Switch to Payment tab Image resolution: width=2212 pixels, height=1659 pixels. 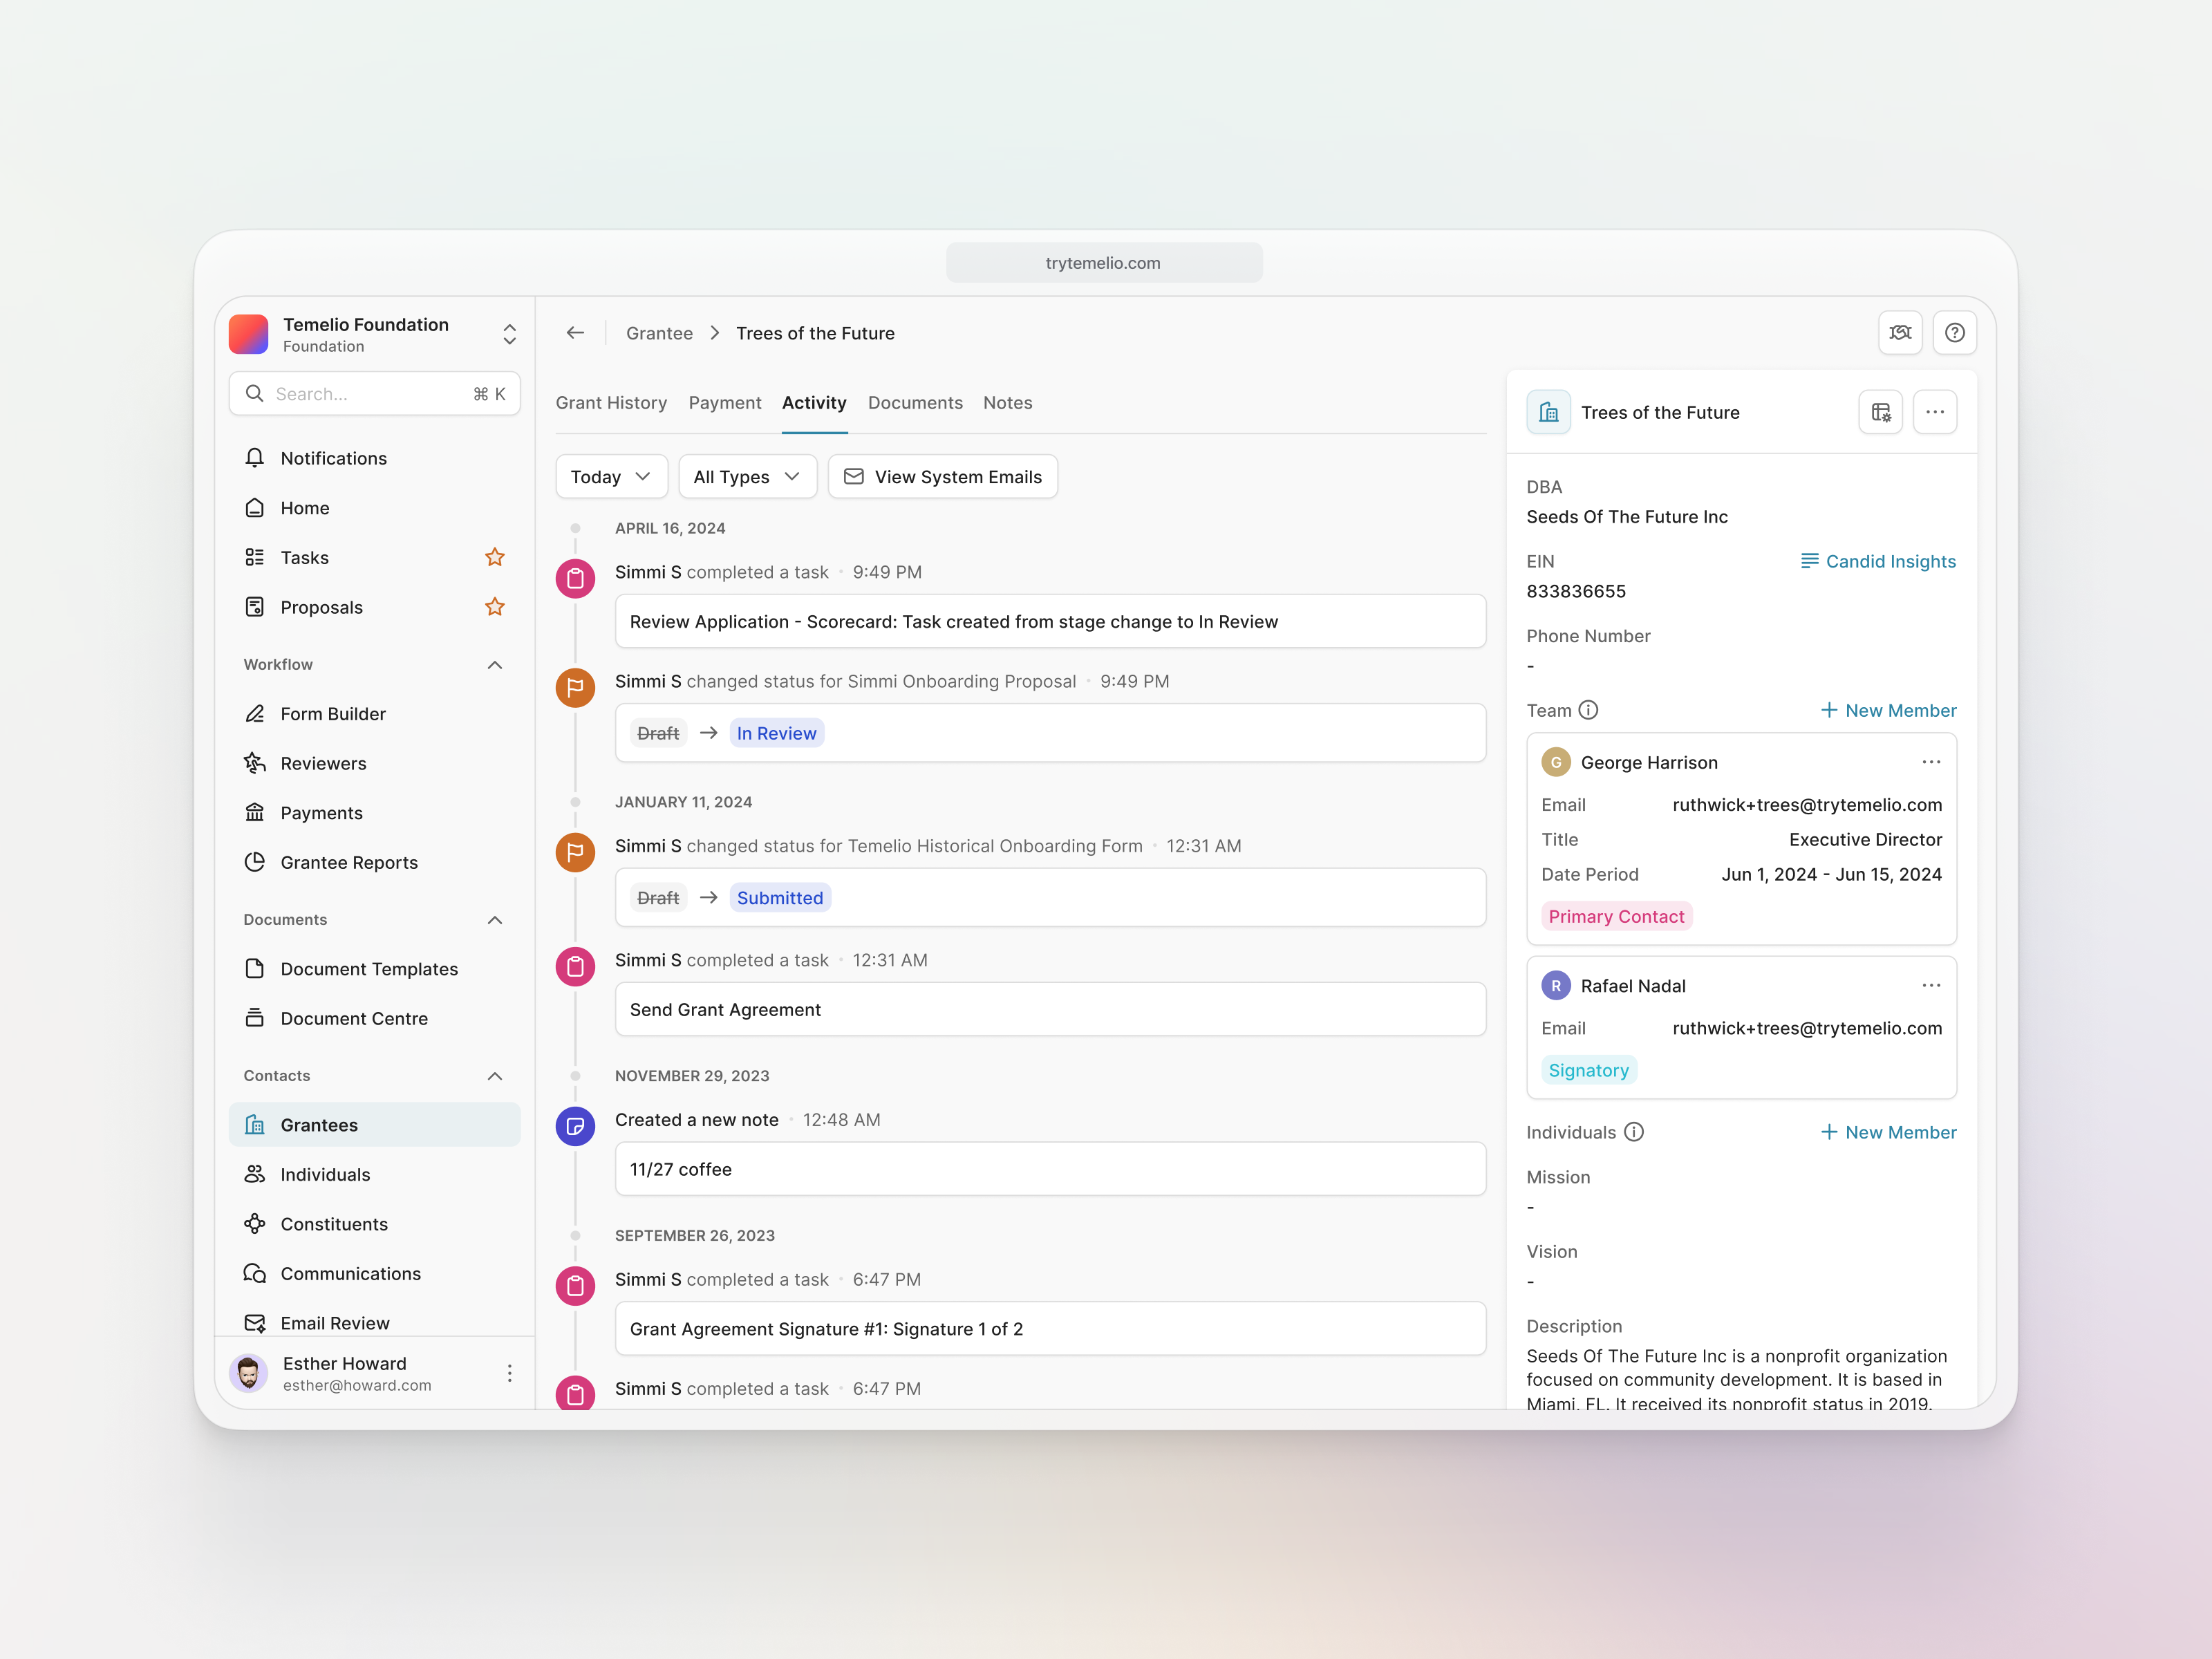(x=725, y=403)
